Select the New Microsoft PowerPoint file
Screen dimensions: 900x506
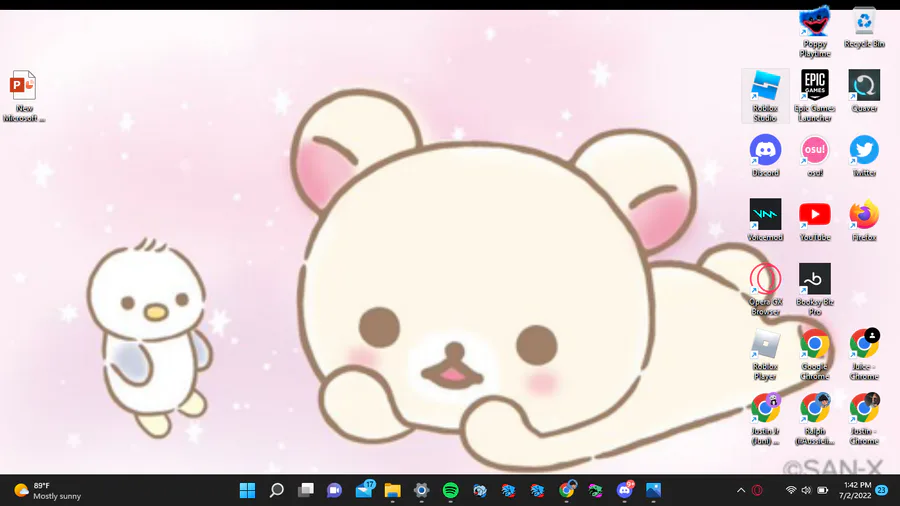pyautogui.click(x=24, y=96)
